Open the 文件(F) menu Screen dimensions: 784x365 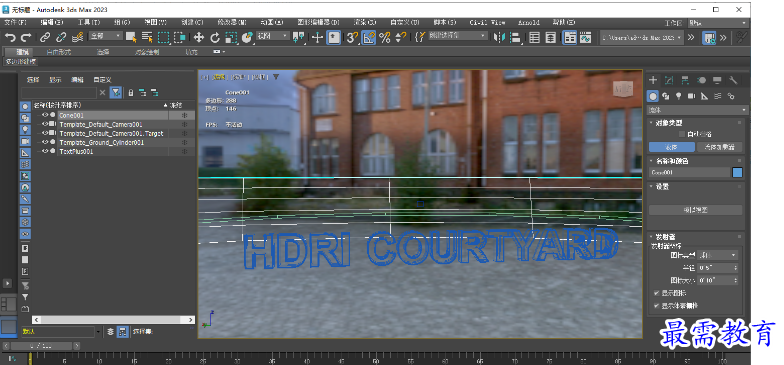(x=15, y=22)
